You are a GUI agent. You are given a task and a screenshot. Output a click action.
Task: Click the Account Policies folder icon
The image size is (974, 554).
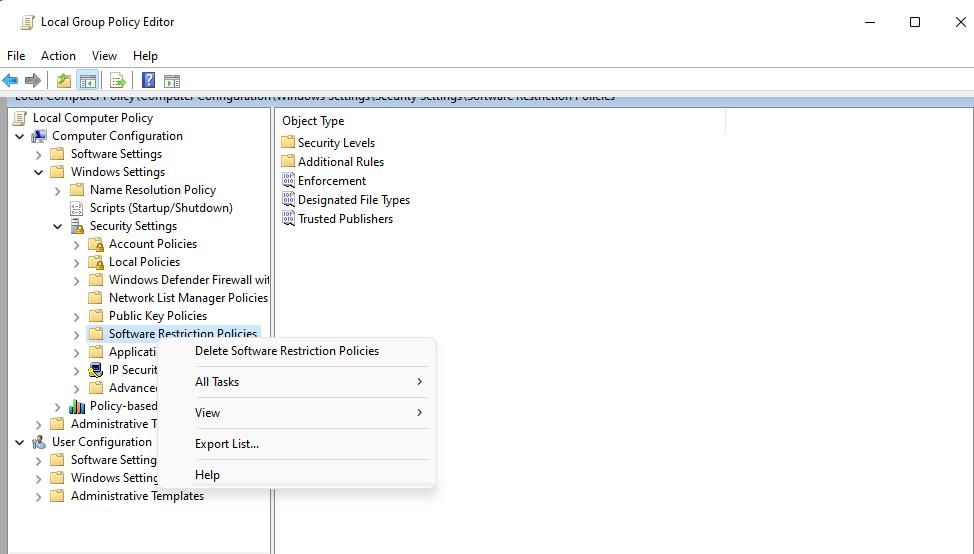(x=96, y=244)
